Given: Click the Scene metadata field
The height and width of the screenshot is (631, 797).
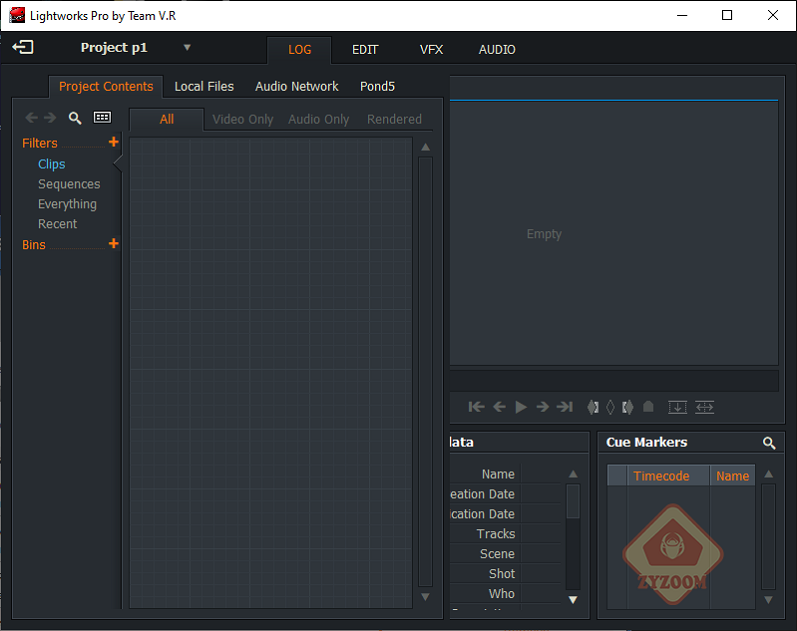Looking at the screenshot, I should (541, 554).
